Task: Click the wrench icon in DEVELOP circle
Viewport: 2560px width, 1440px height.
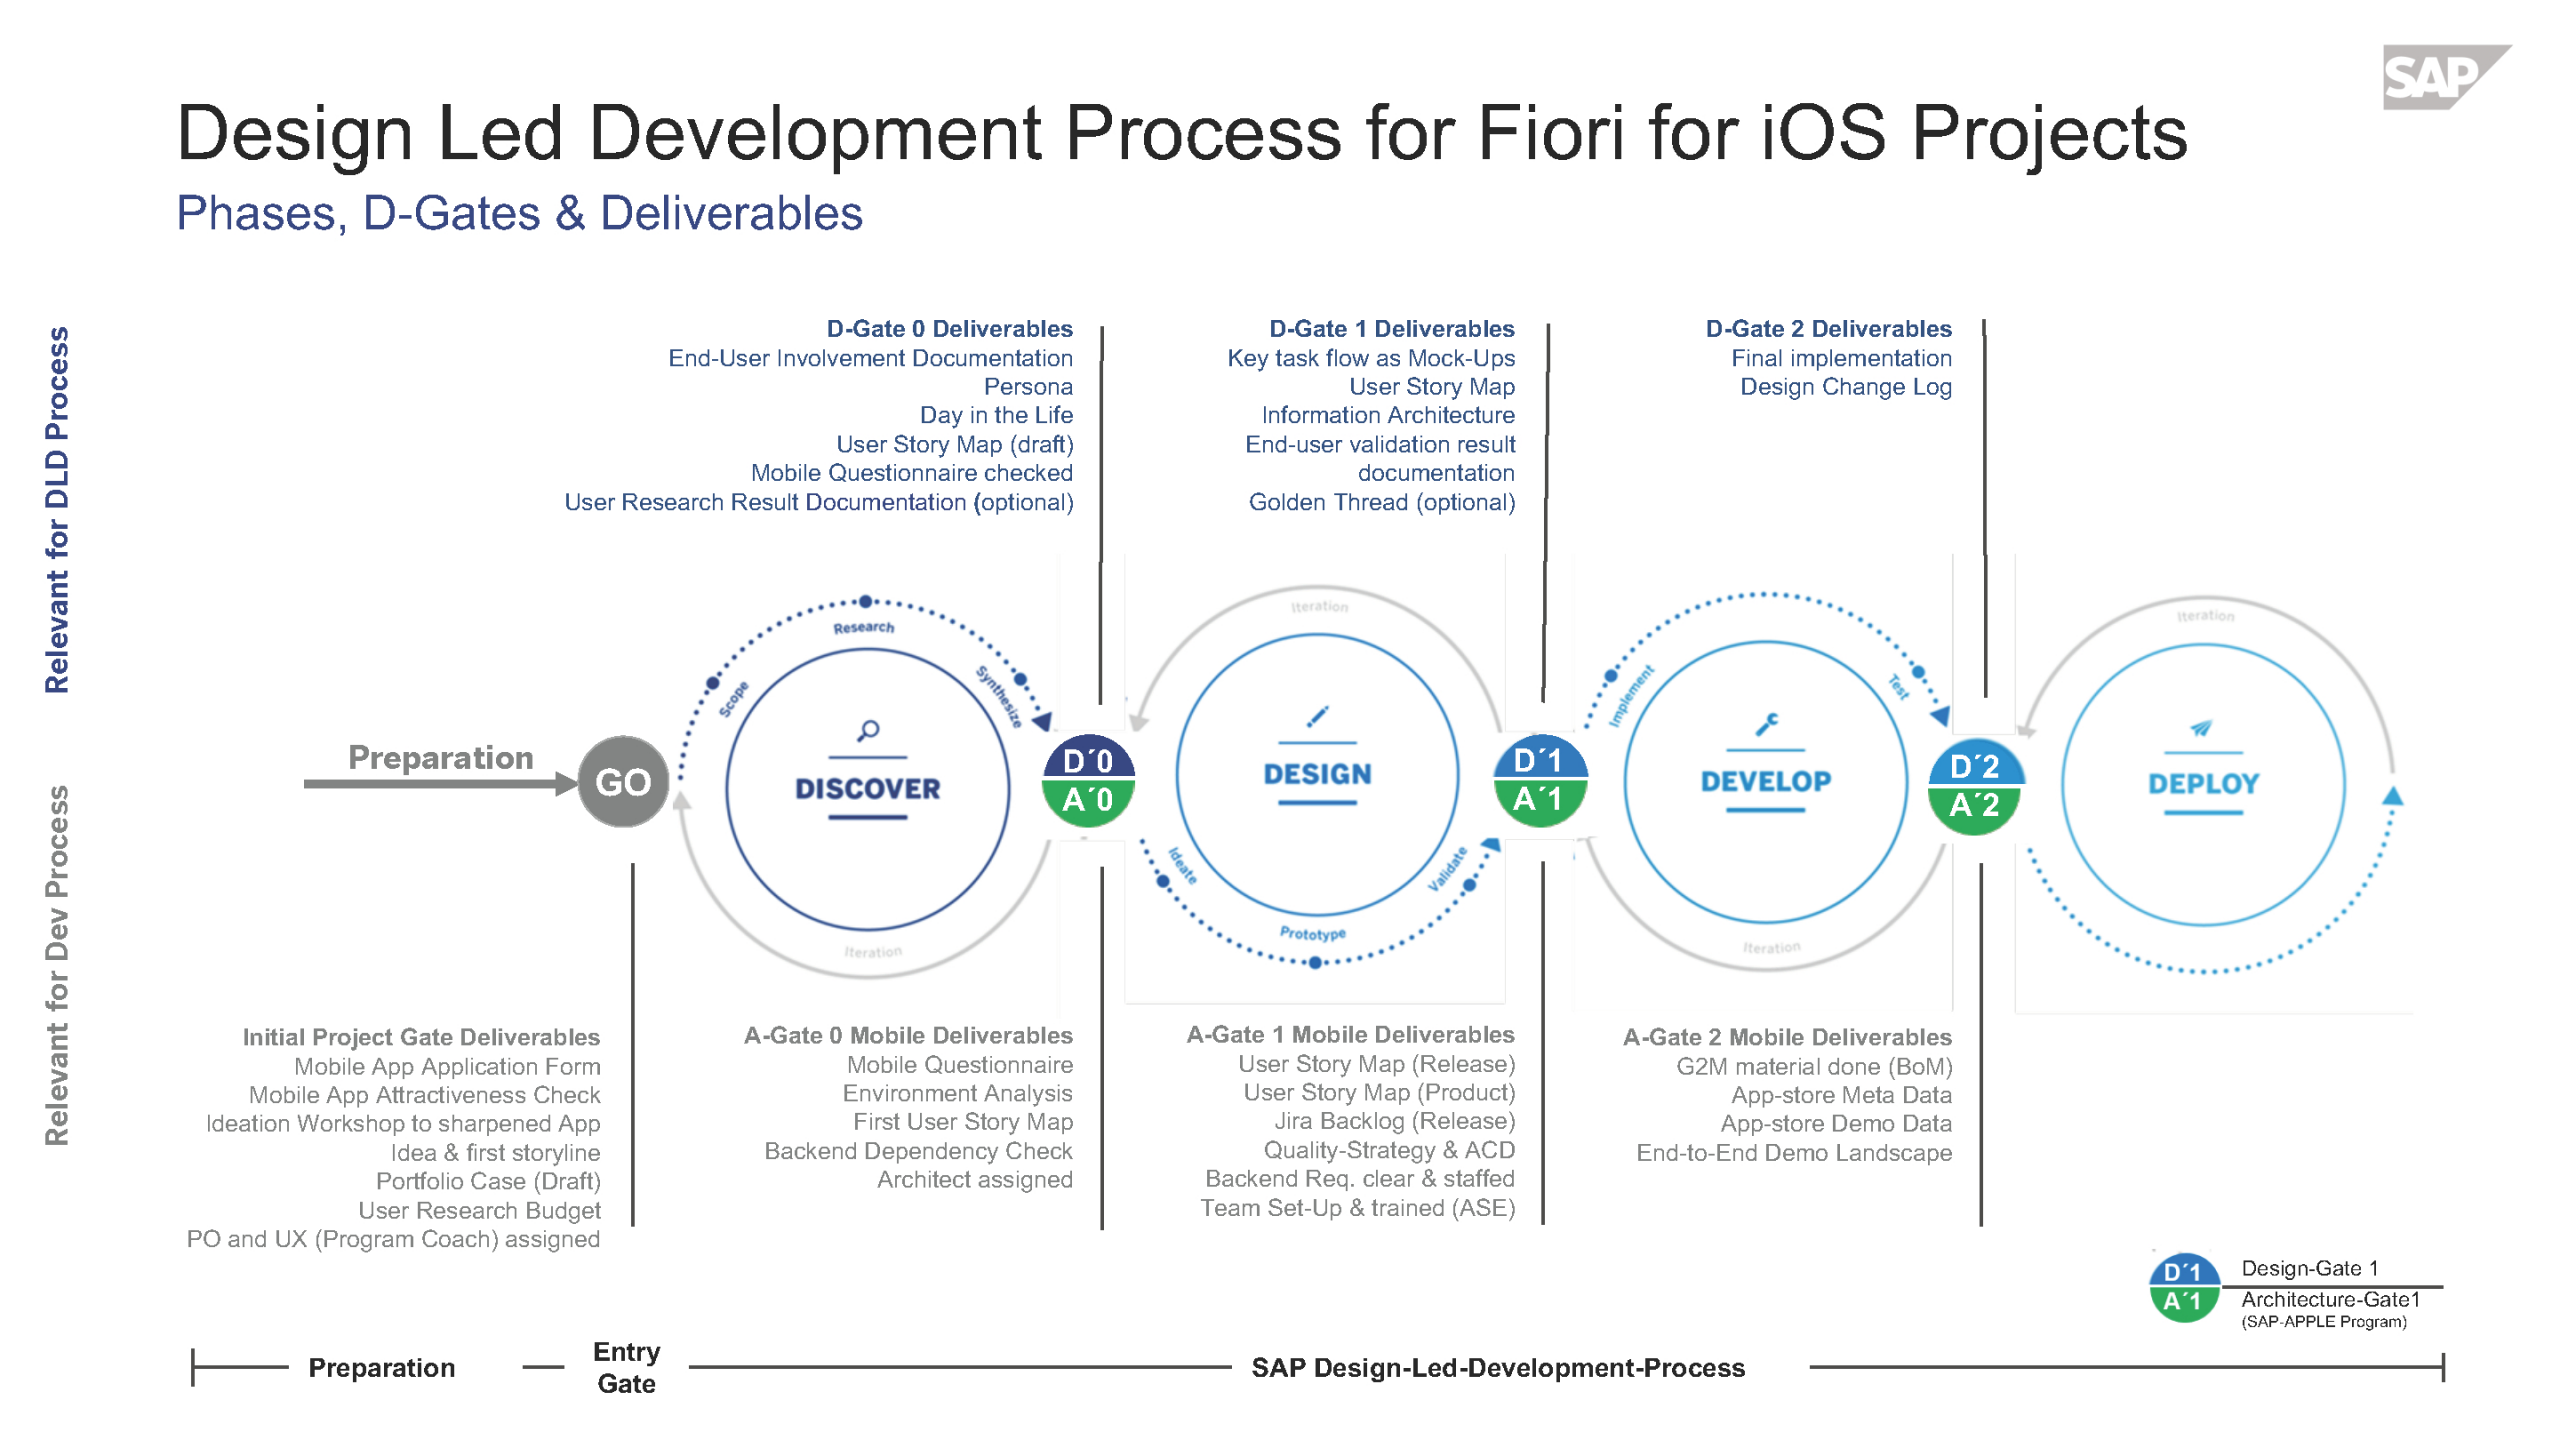Action: pos(1767,724)
